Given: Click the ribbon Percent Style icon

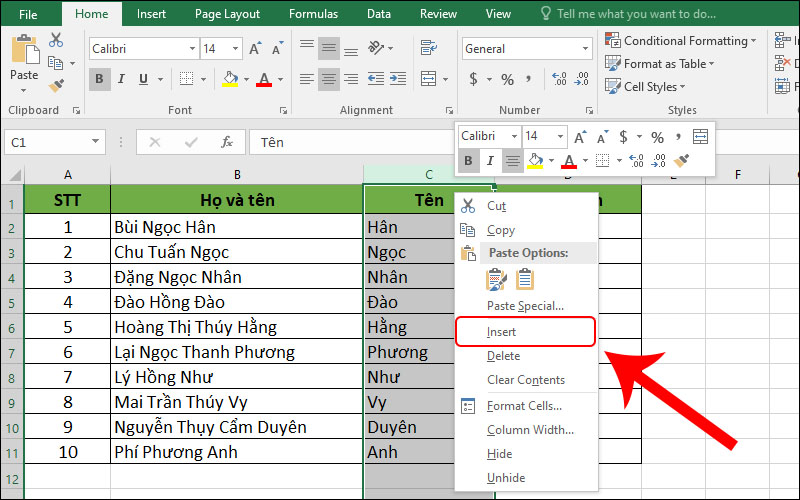Looking at the screenshot, I should point(507,80).
